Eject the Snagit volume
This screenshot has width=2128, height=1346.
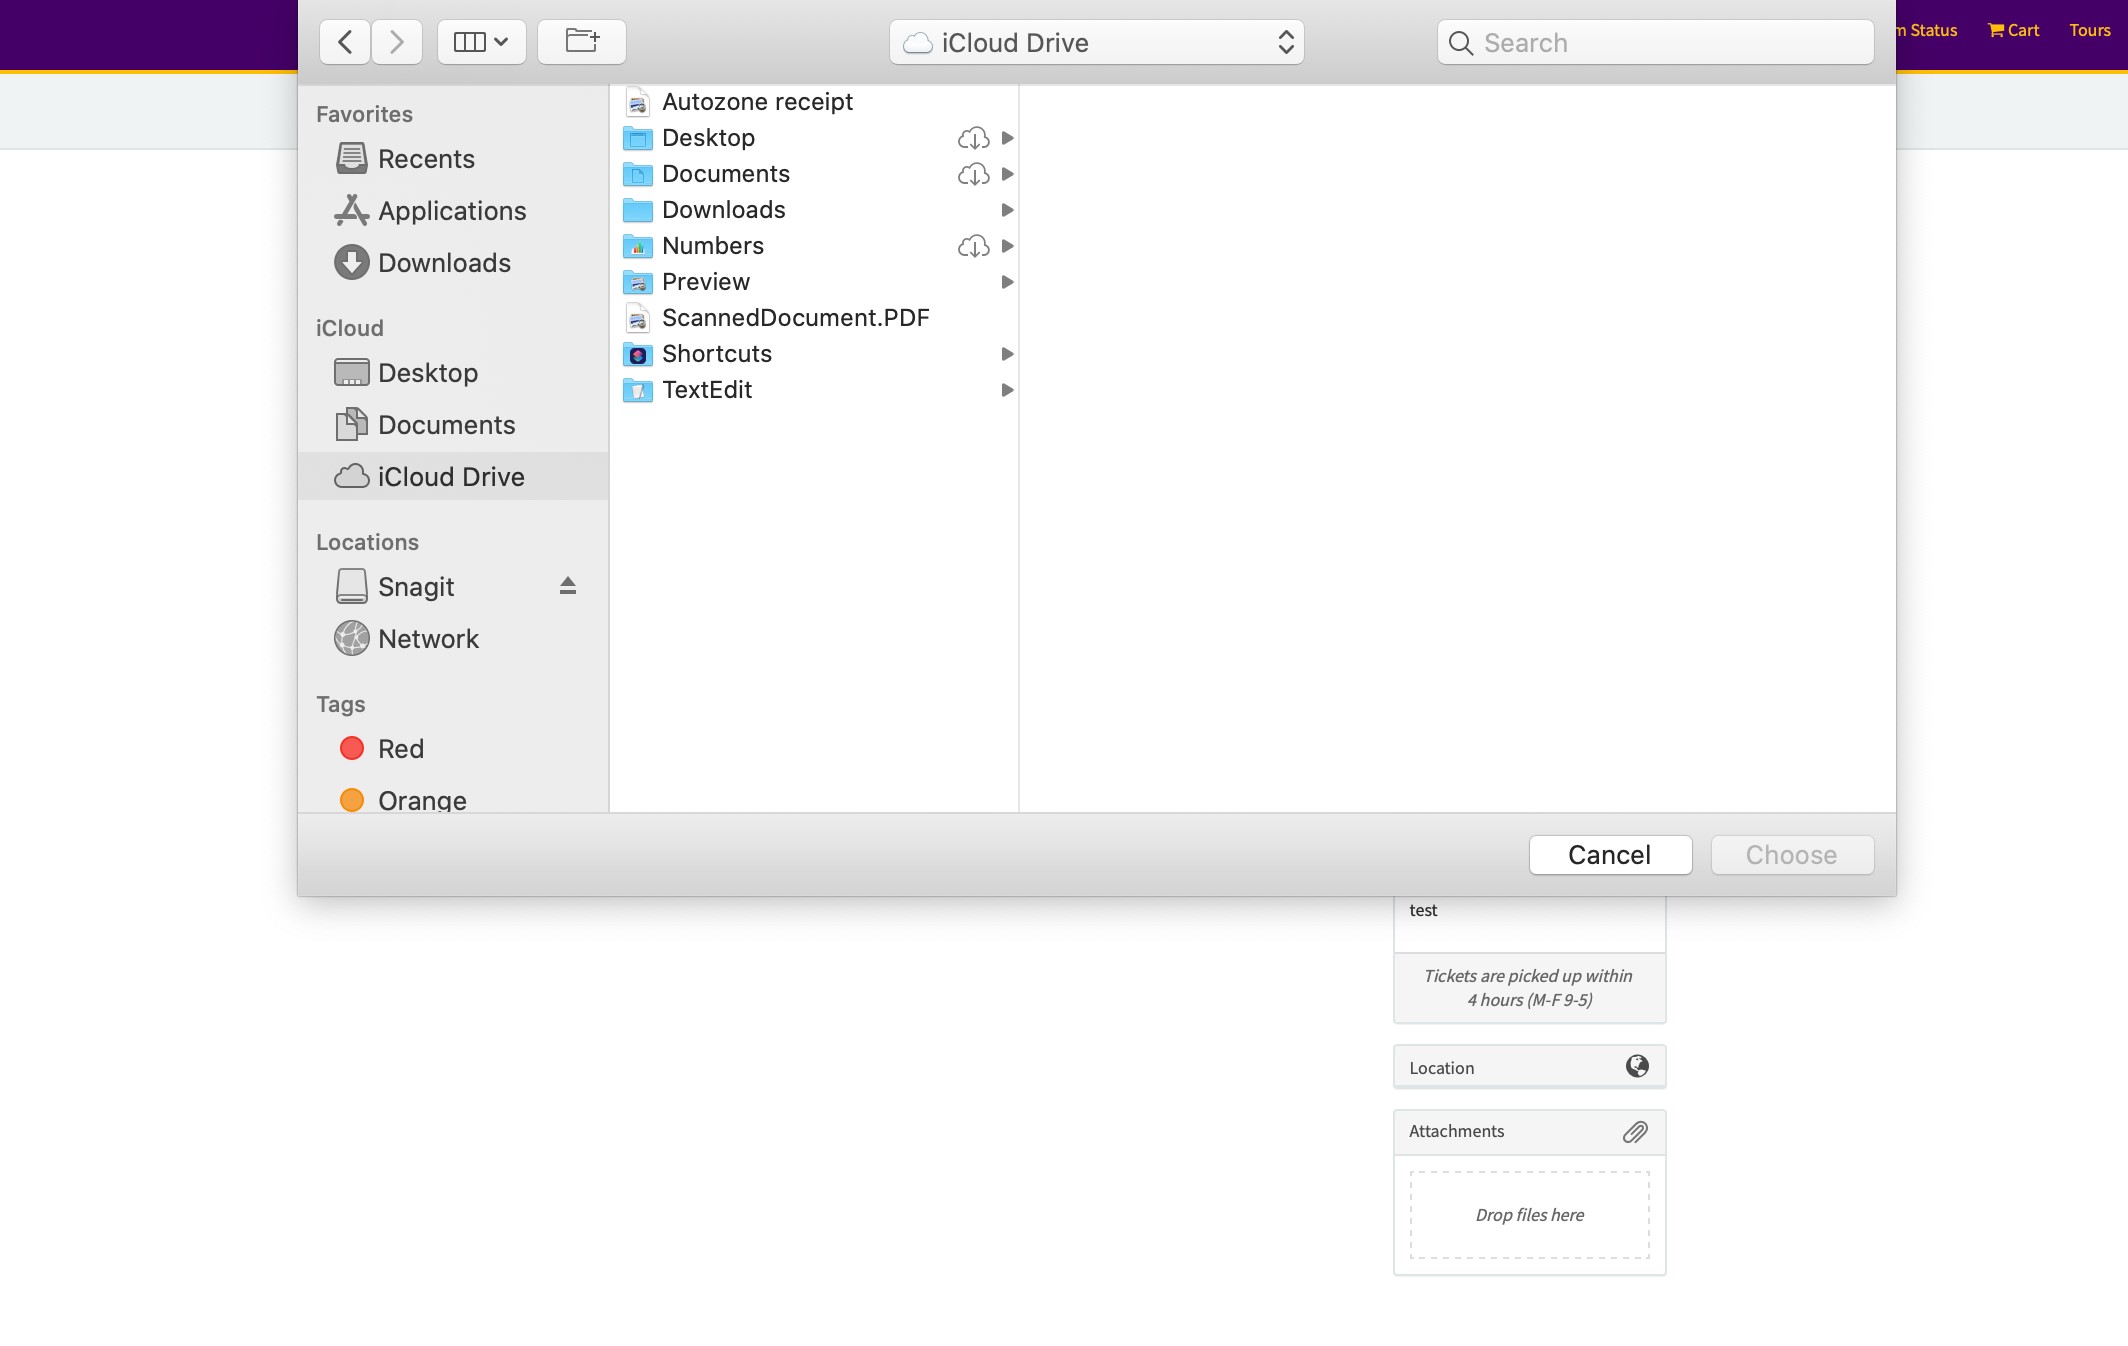[568, 586]
